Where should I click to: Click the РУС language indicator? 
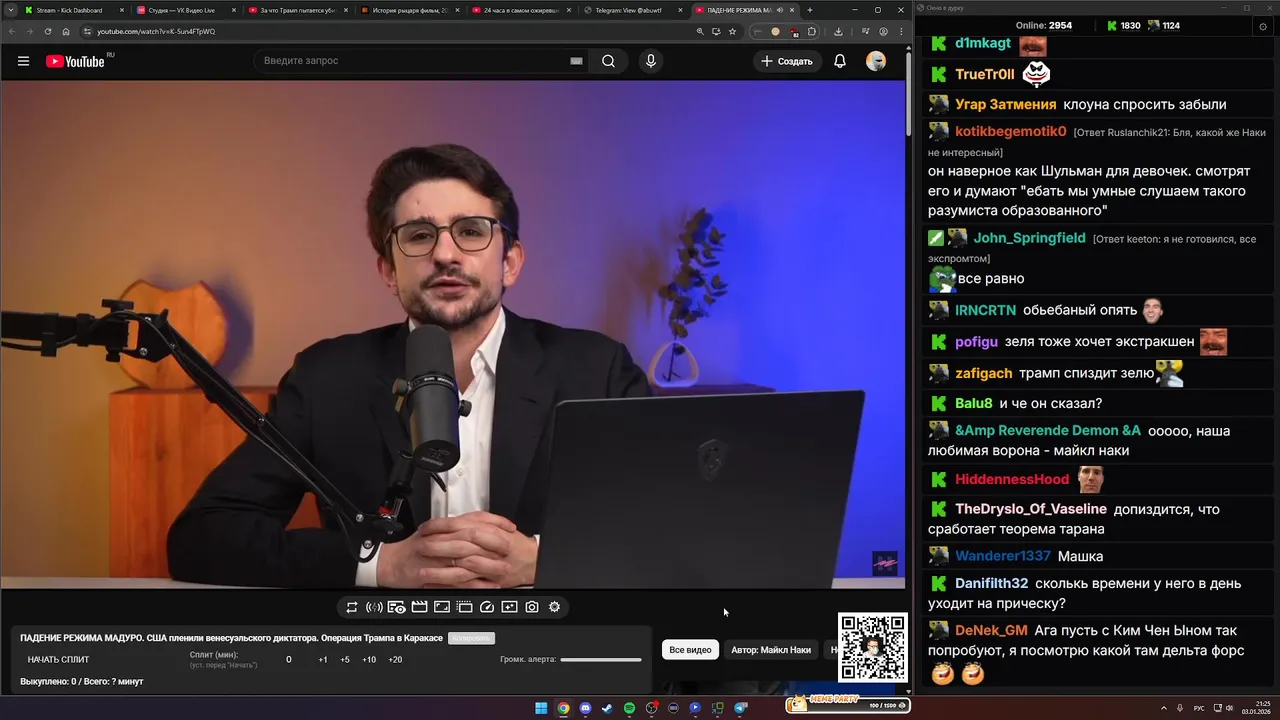[1199, 708]
